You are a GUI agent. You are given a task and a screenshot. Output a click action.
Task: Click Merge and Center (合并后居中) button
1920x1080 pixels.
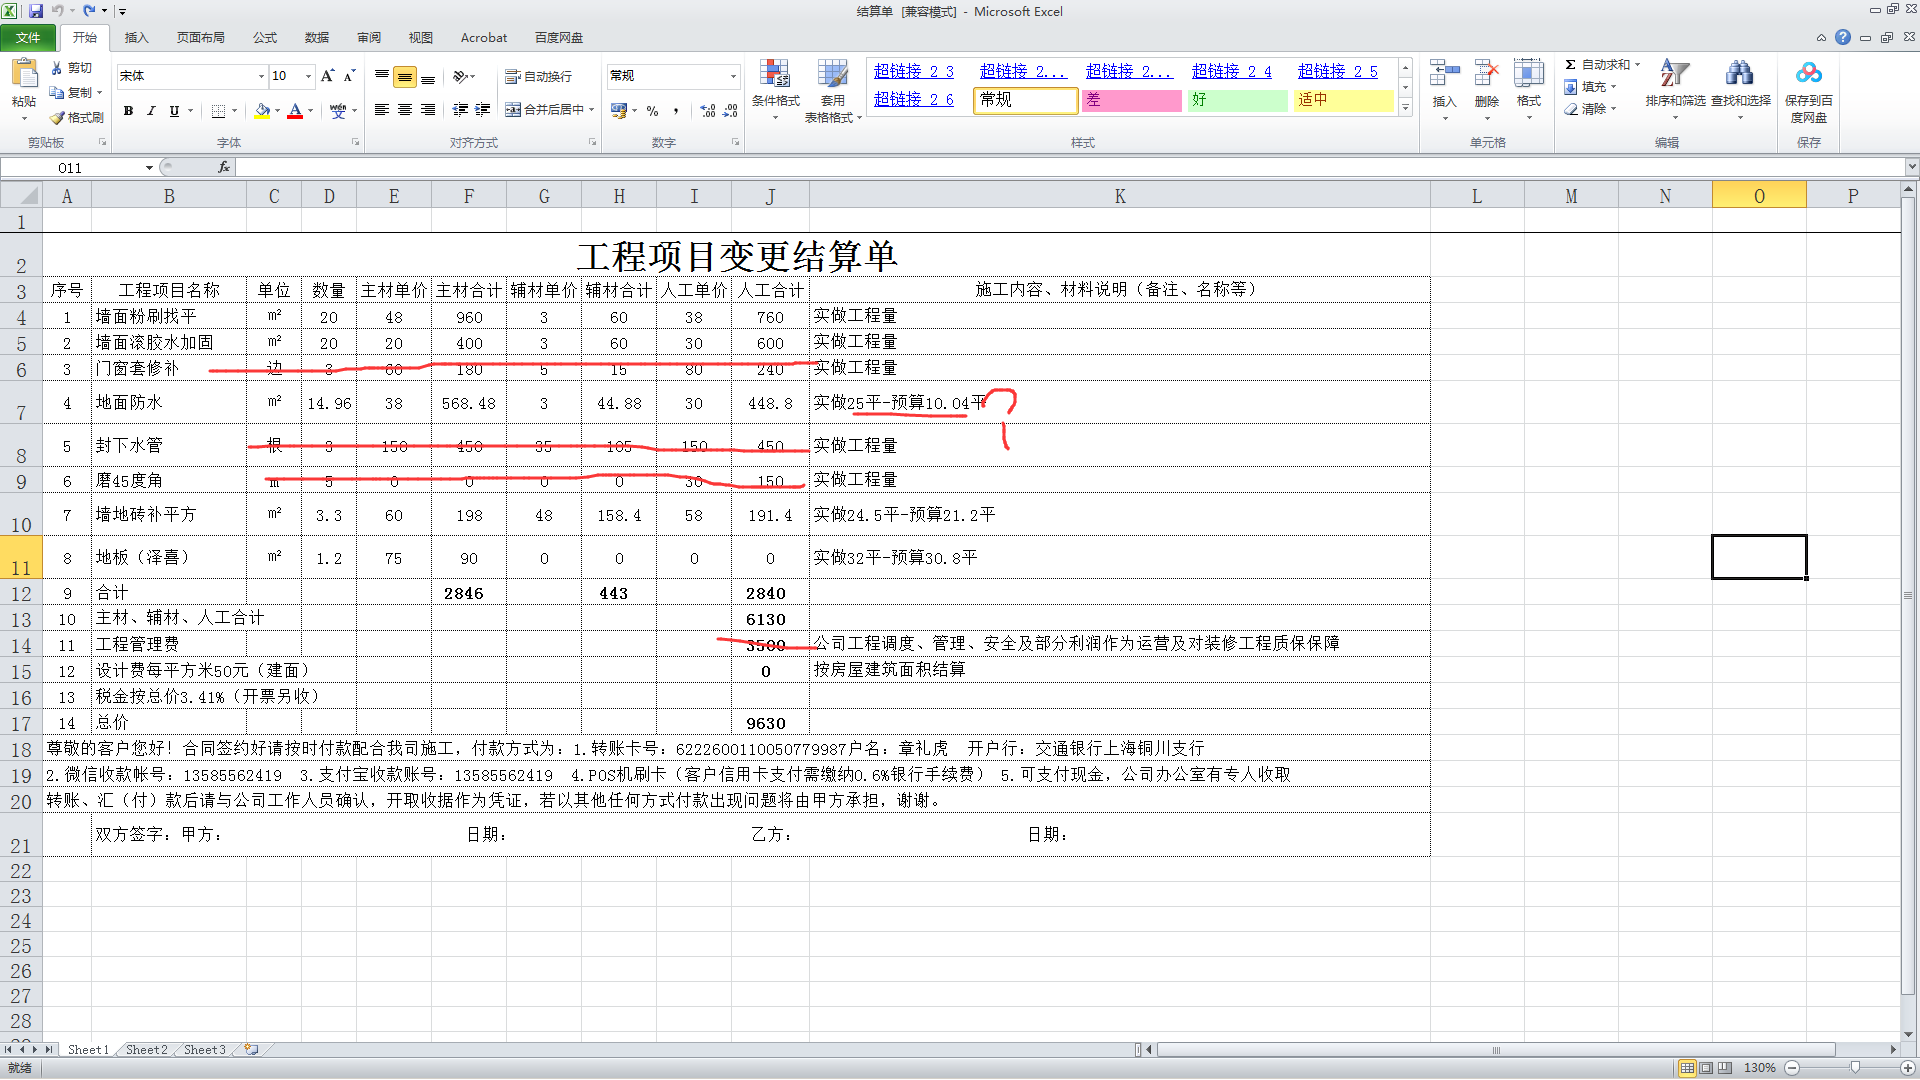(x=545, y=110)
